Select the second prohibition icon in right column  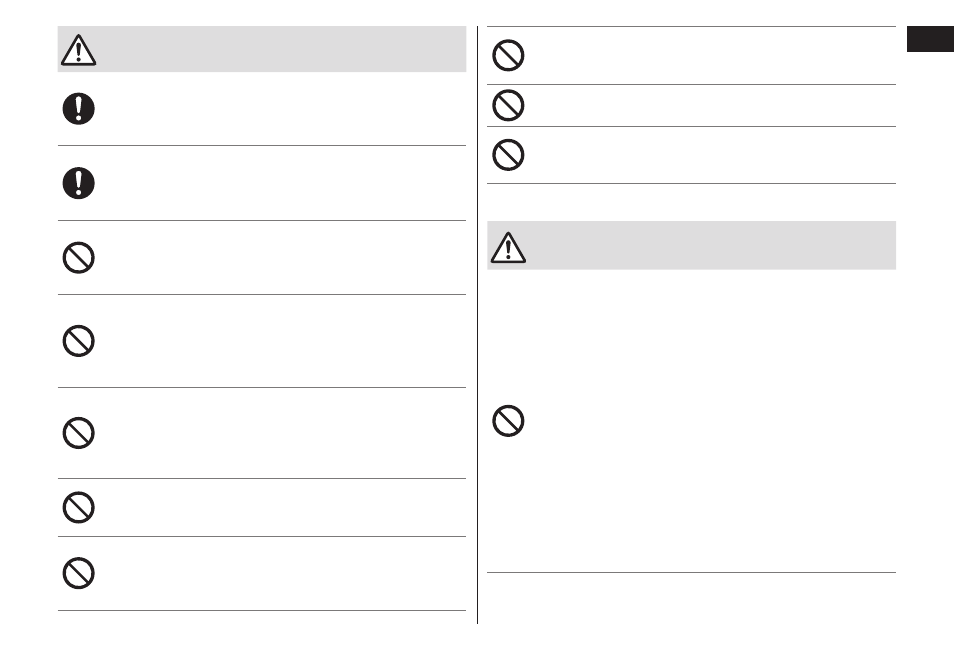click(x=508, y=105)
